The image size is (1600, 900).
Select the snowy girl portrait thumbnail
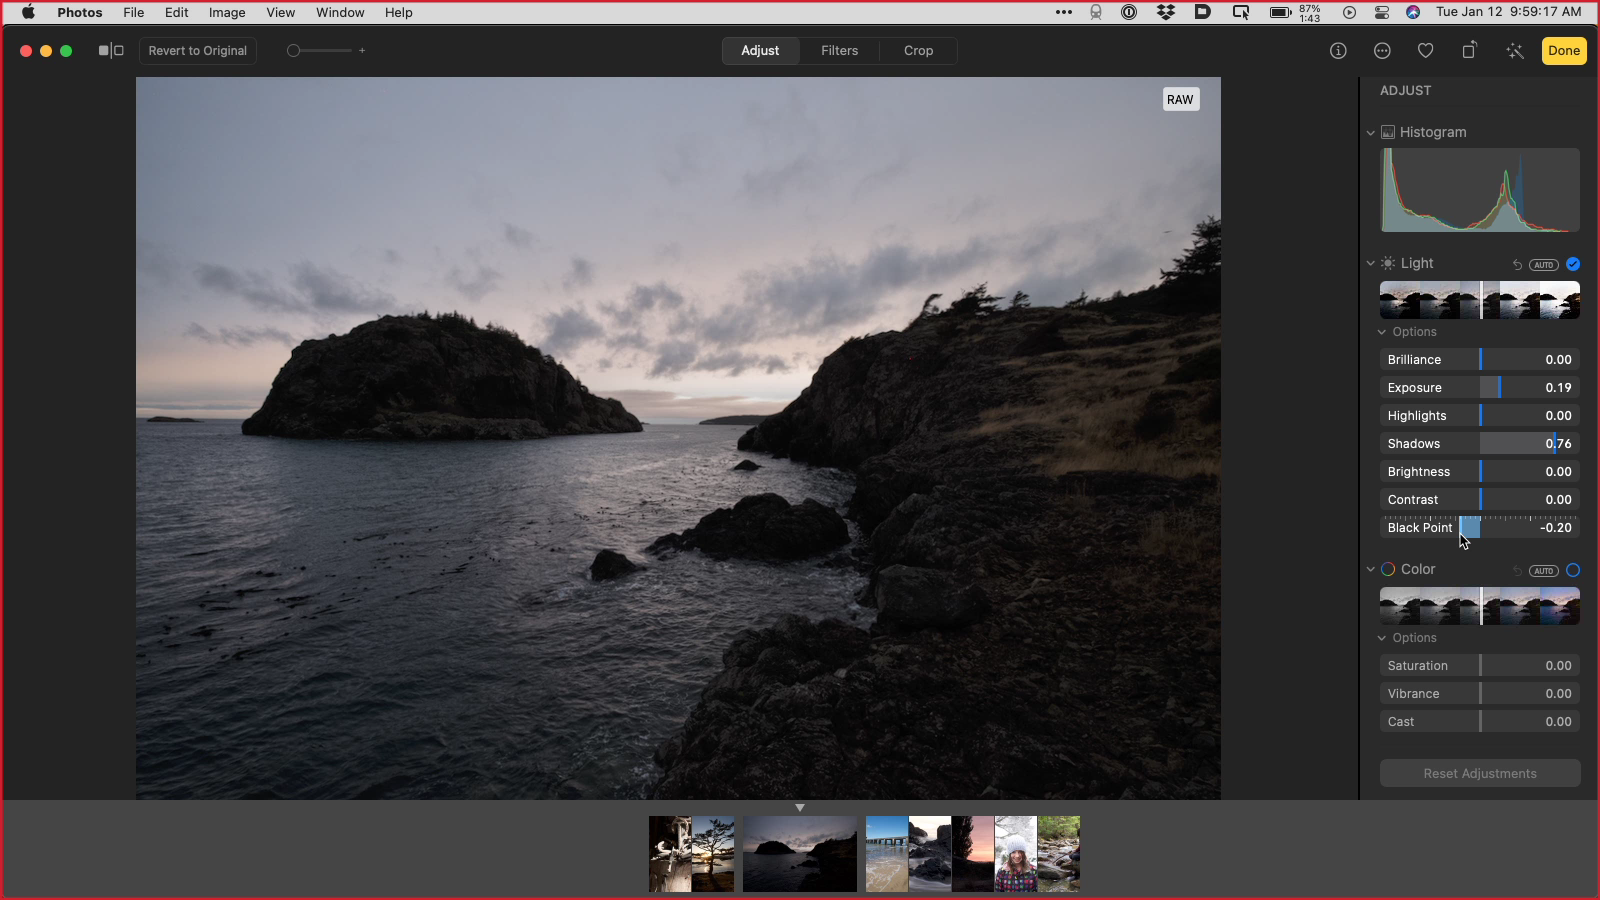coord(1016,854)
